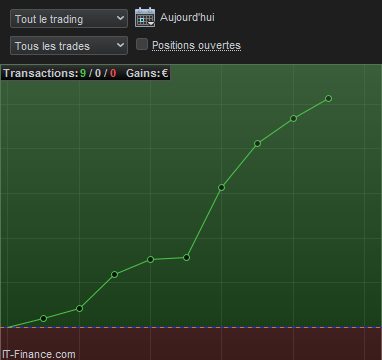Click the 'Gains:€' label
Image resolution: width=382 pixels, height=360 pixels.
pyautogui.click(x=147, y=73)
